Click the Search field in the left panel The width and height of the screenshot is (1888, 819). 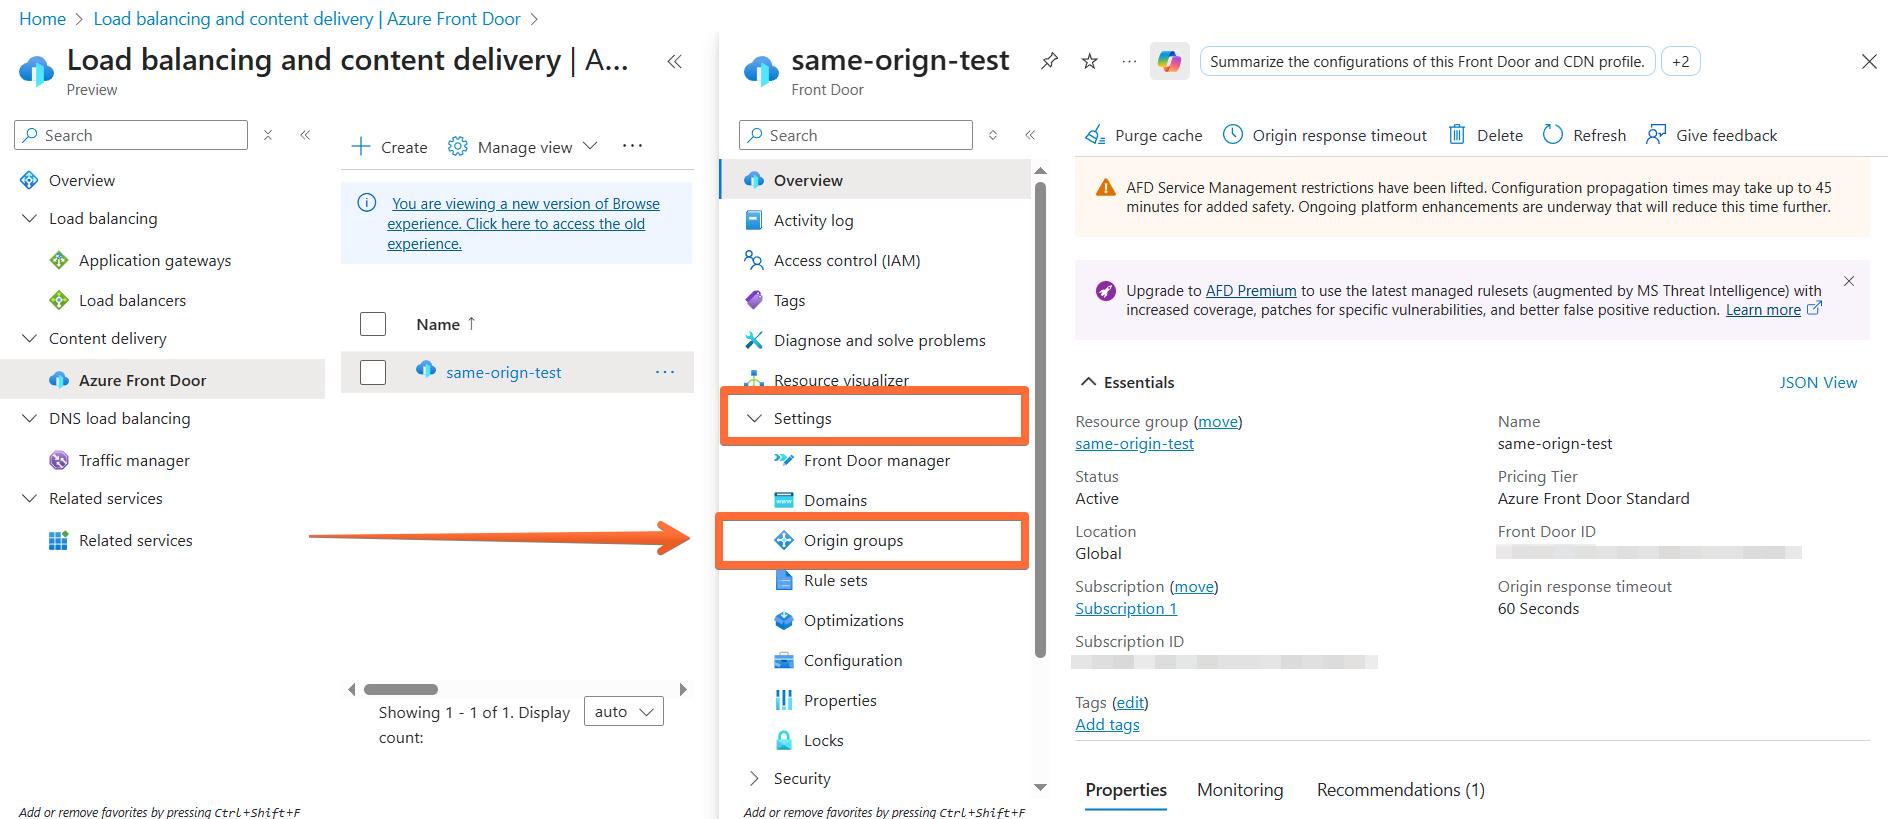[131, 135]
